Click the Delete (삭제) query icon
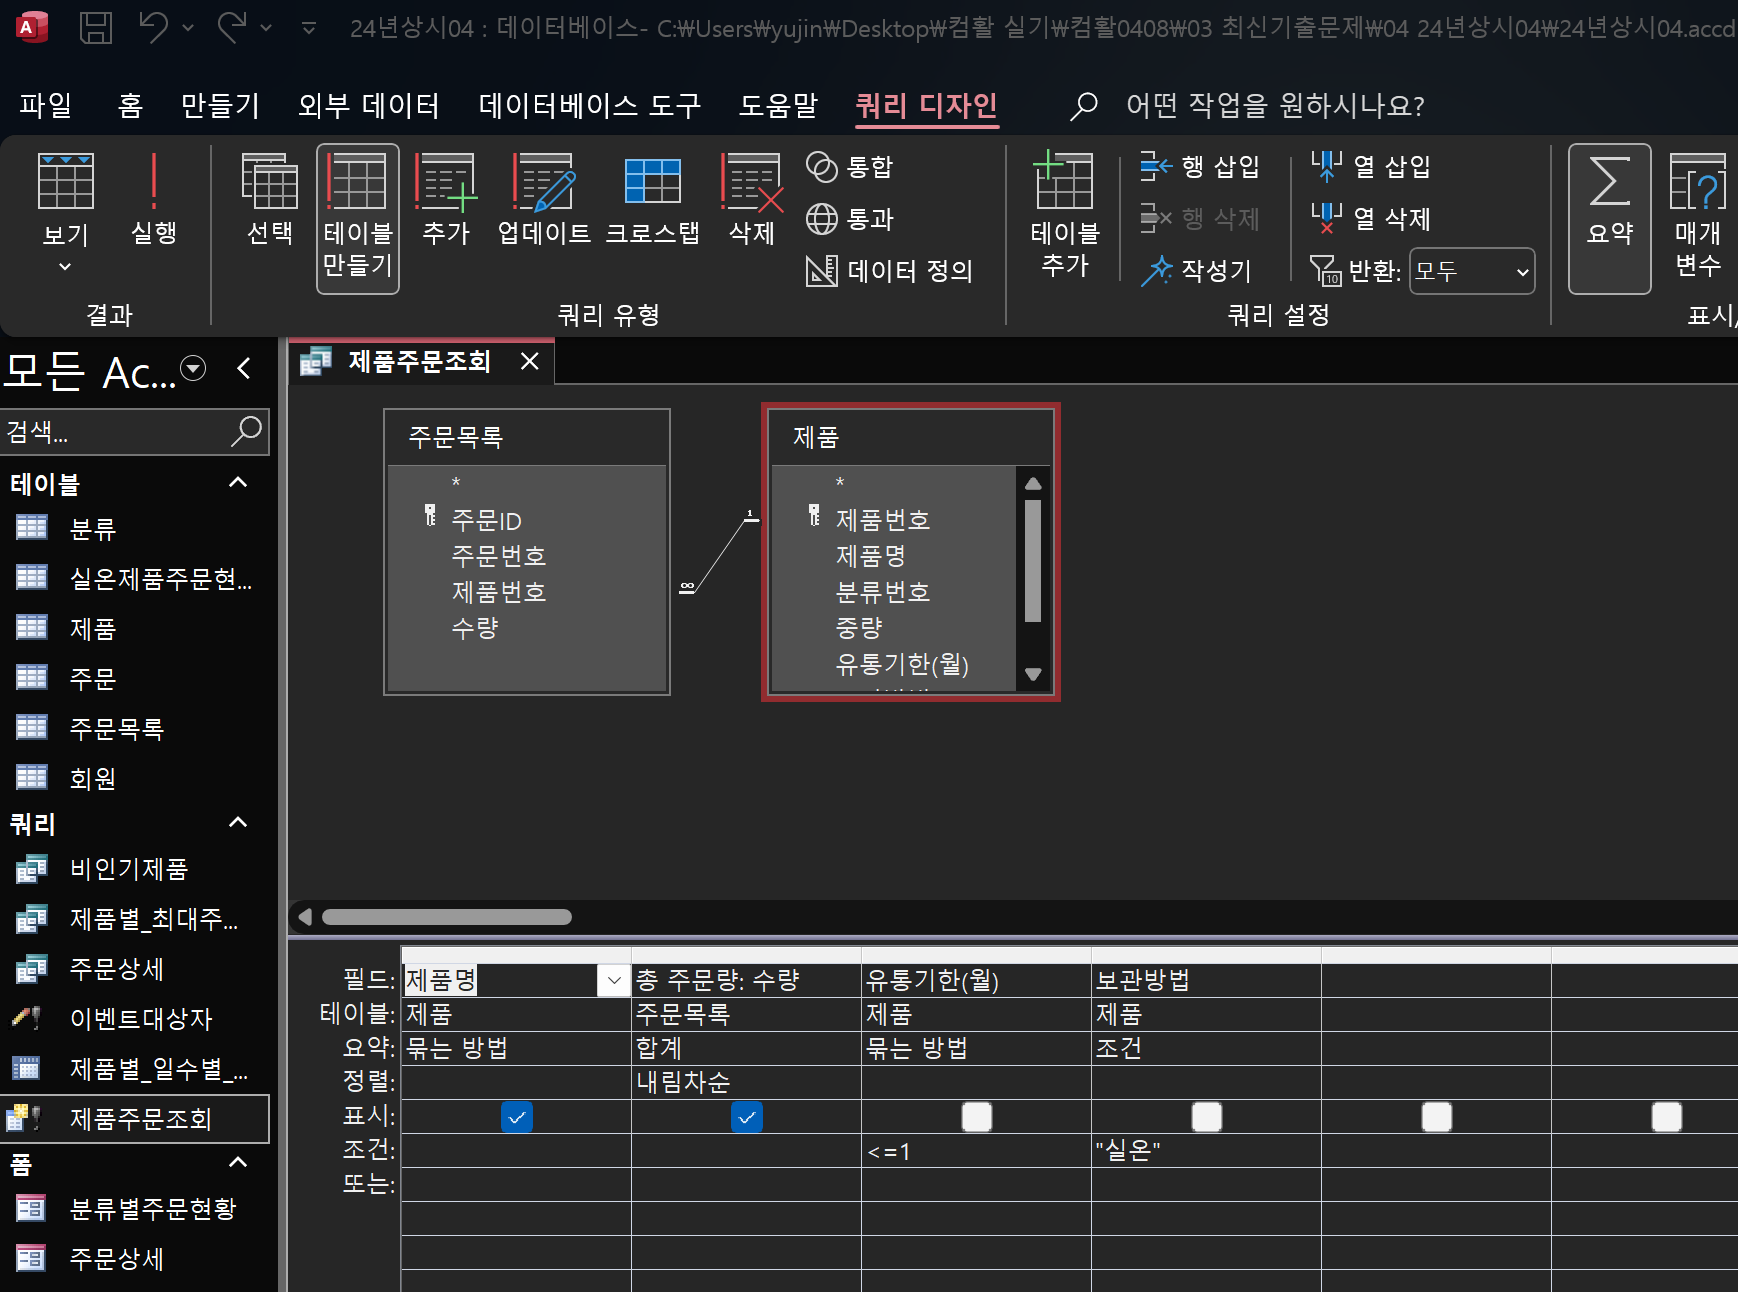The height and width of the screenshot is (1292, 1738). click(x=751, y=200)
